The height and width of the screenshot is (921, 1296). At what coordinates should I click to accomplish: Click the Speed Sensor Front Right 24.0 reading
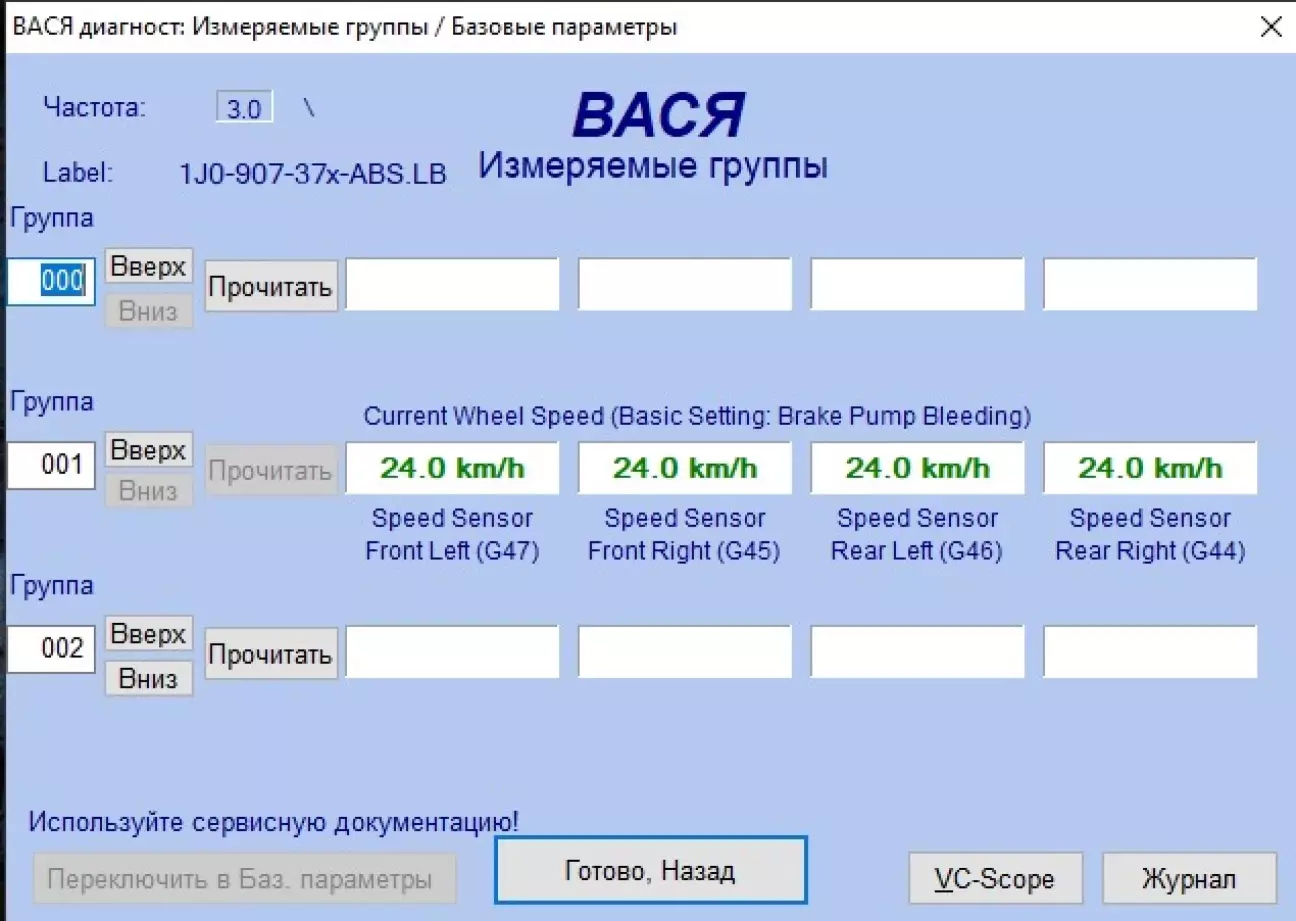684,467
